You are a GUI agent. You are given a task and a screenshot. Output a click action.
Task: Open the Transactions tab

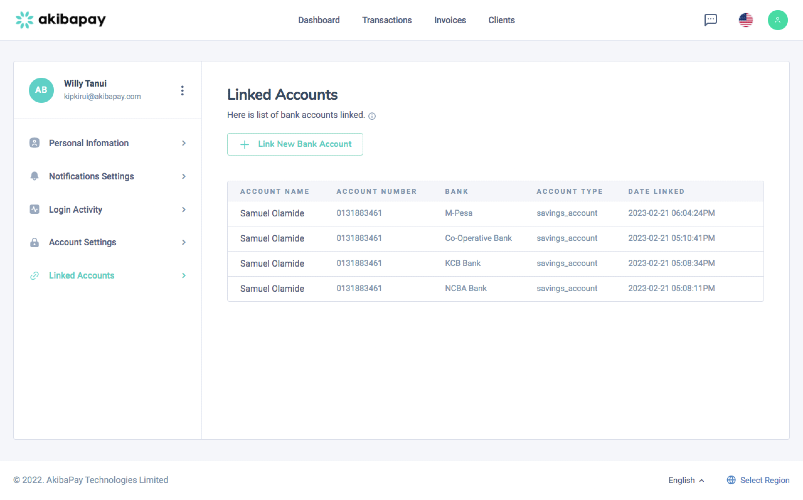pyautogui.click(x=387, y=20)
